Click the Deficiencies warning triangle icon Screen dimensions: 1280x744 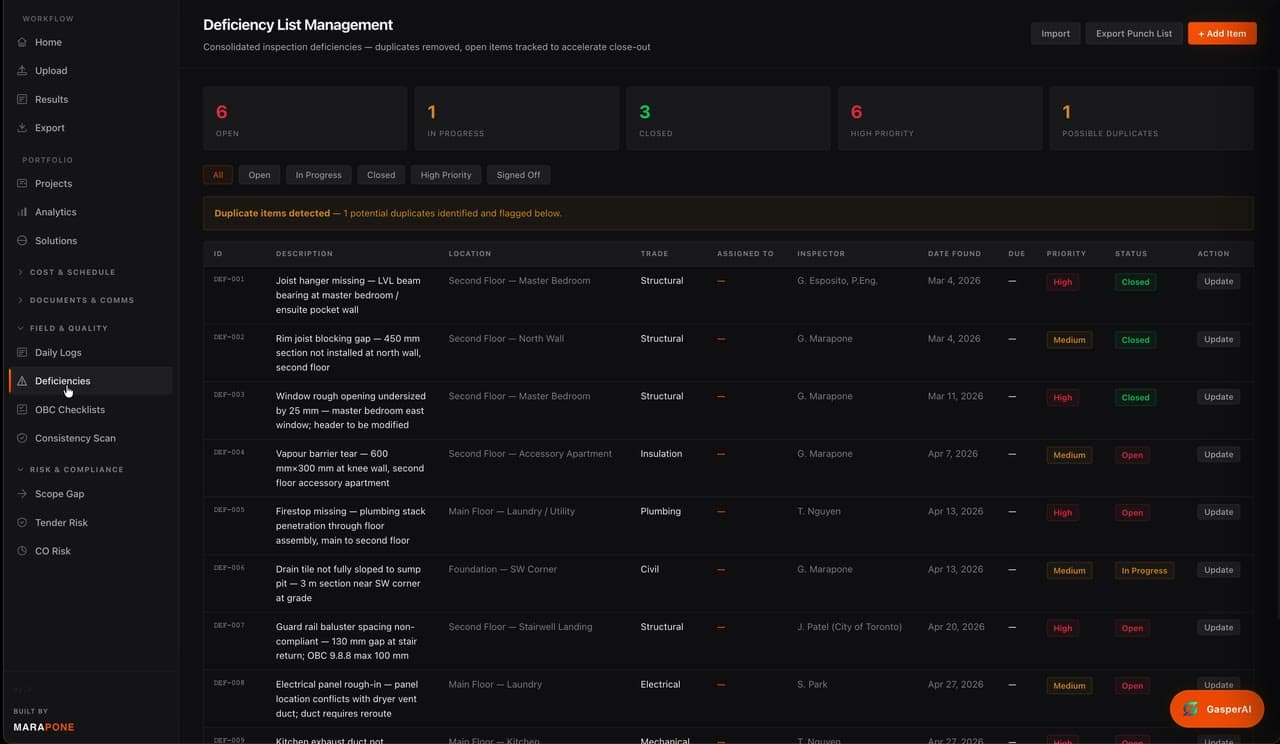[22, 381]
